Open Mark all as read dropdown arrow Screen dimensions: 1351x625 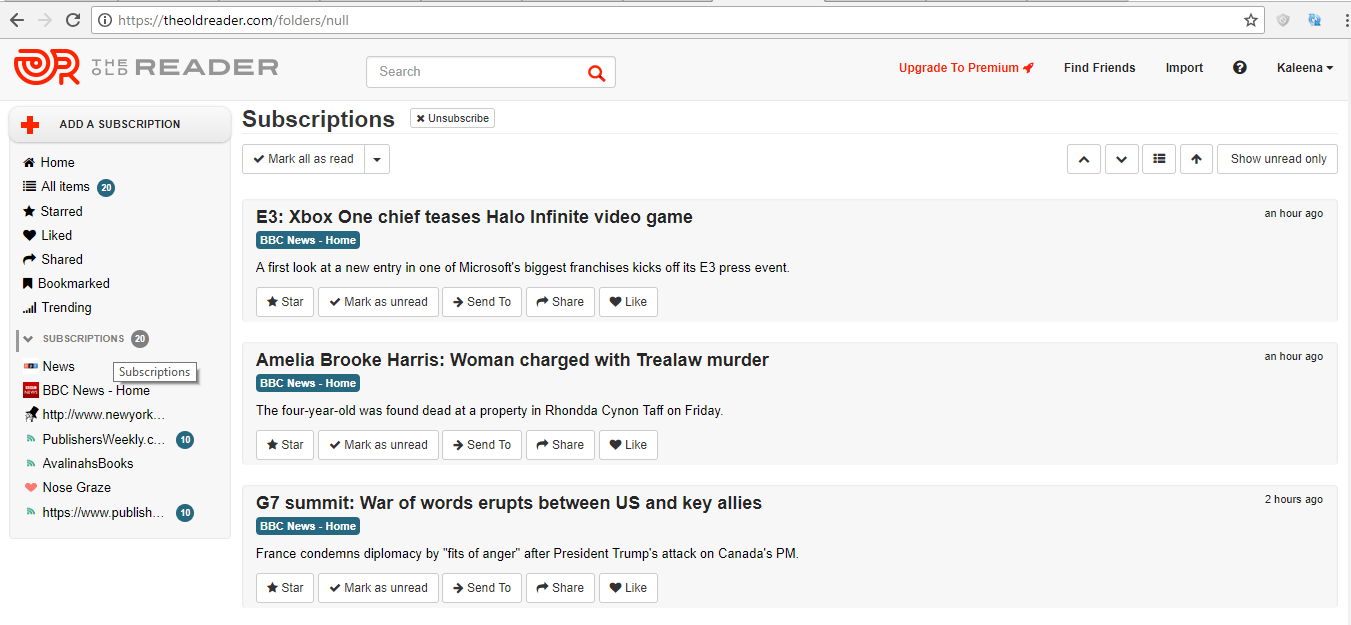tap(377, 159)
